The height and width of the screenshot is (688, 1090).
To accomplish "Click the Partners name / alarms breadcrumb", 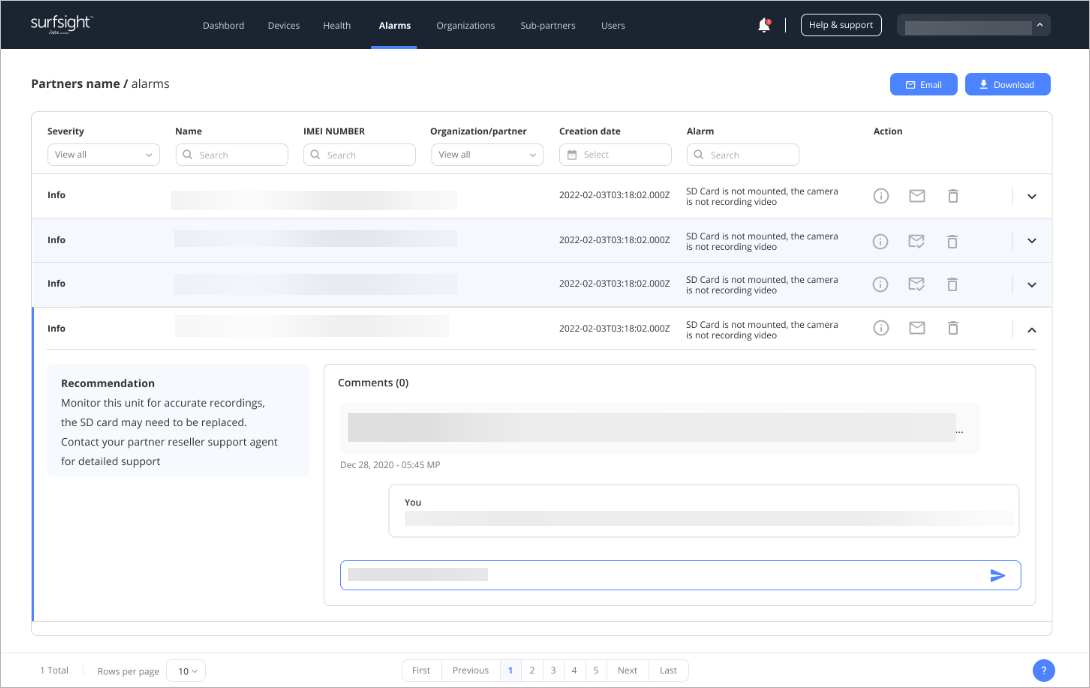I will click(100, 83).
